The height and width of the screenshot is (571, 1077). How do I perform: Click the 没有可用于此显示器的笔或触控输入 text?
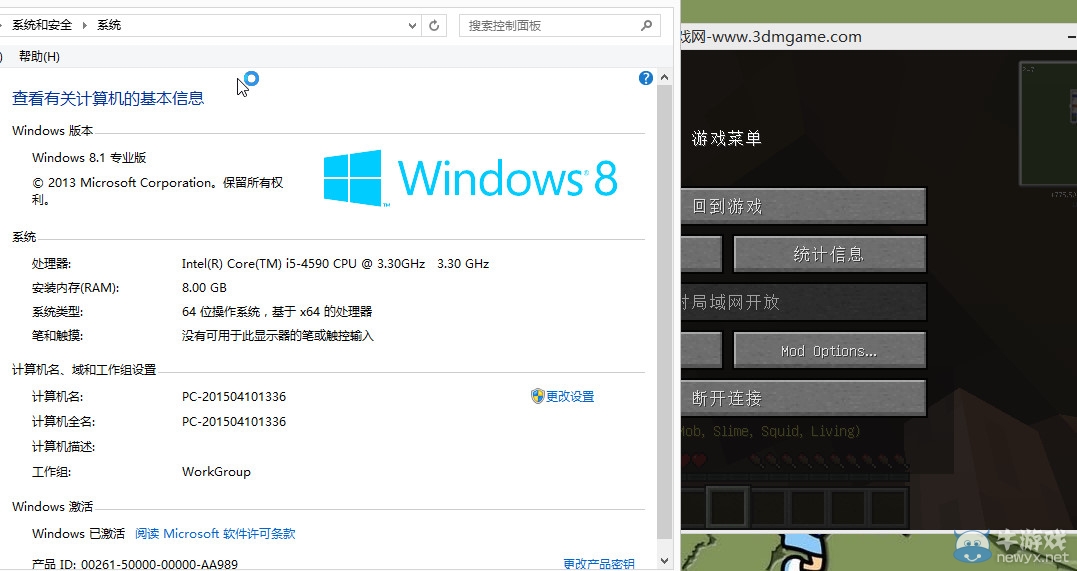[x=277, y=336]
